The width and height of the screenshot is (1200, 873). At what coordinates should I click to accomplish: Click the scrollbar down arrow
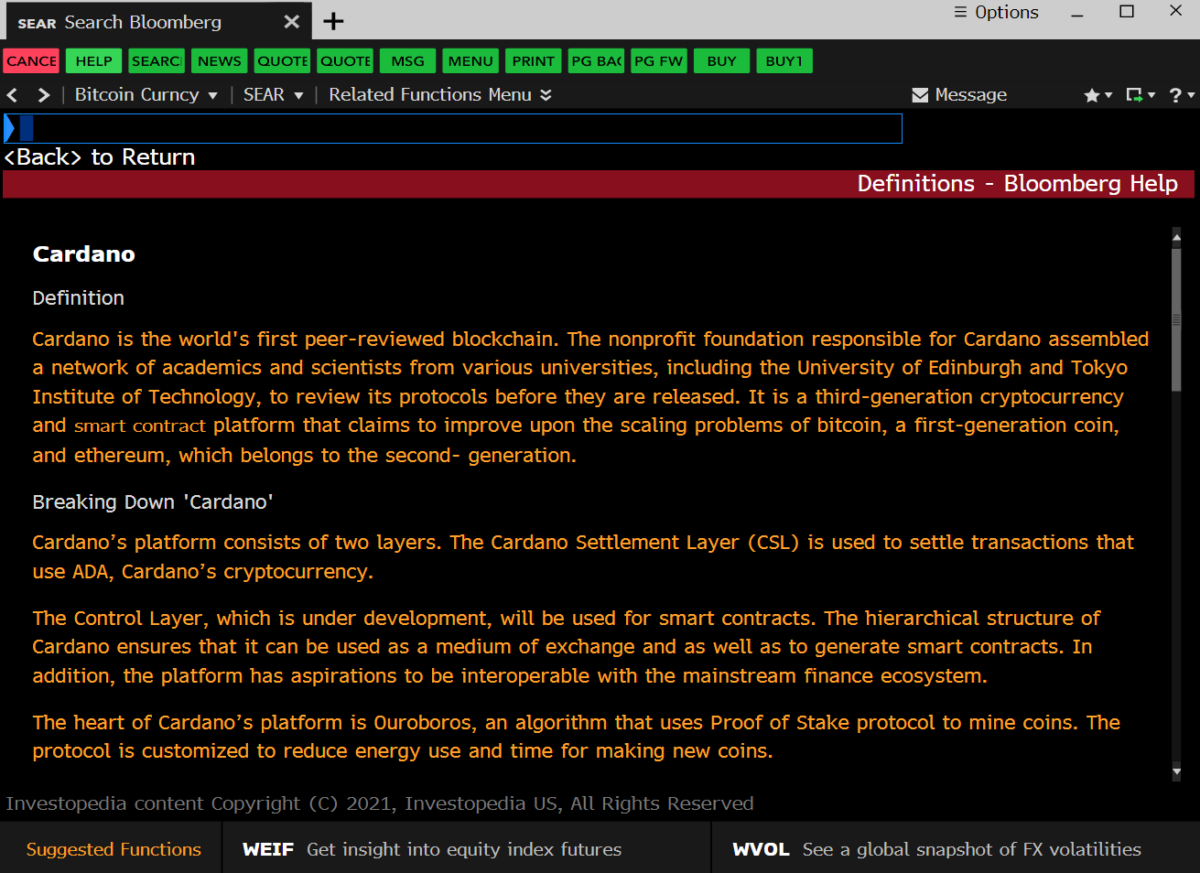pyautogui.click(x=1176, y=772)
